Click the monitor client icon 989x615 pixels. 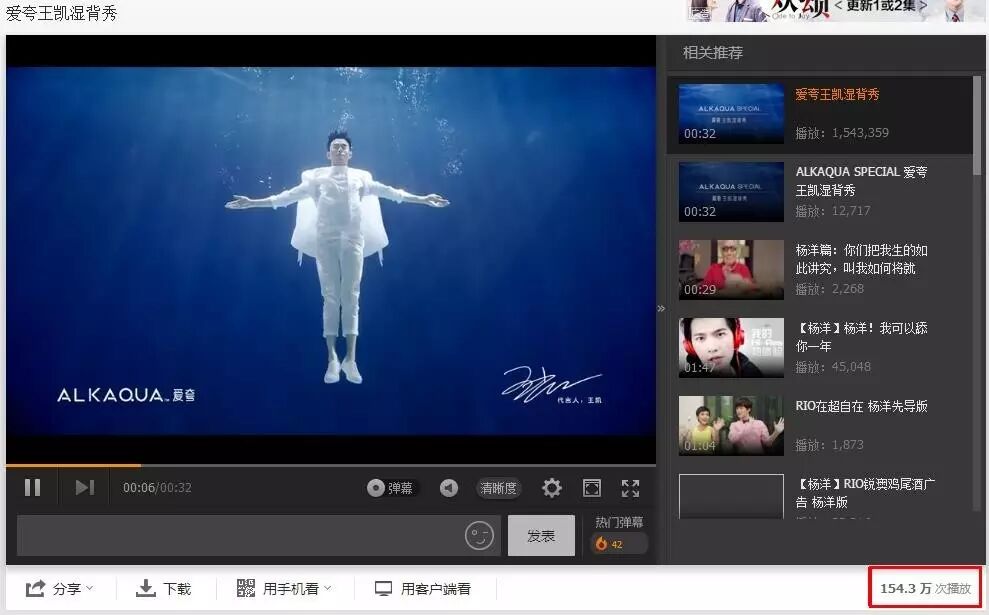[383, 589]
